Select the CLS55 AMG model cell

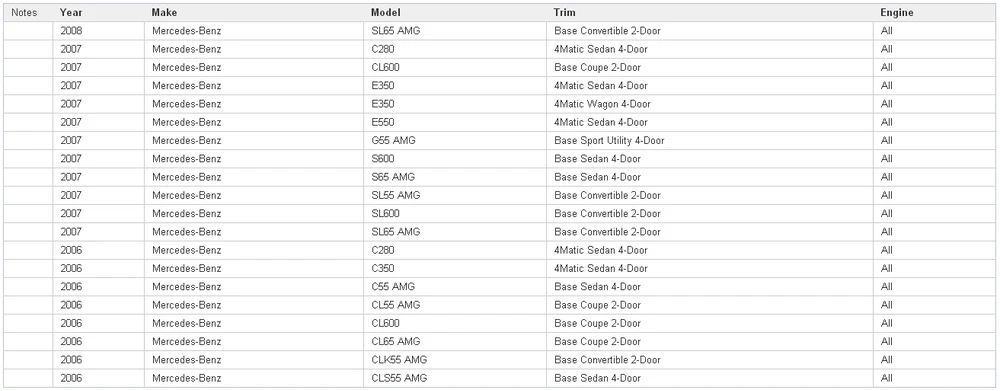tap(455, 378)
